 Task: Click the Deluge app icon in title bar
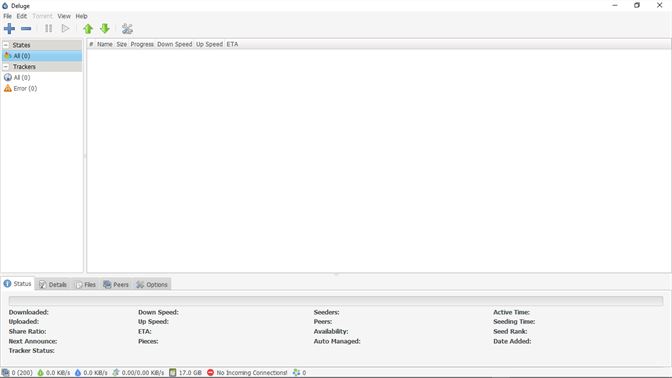pyautogui.click(x=5, y=6)
